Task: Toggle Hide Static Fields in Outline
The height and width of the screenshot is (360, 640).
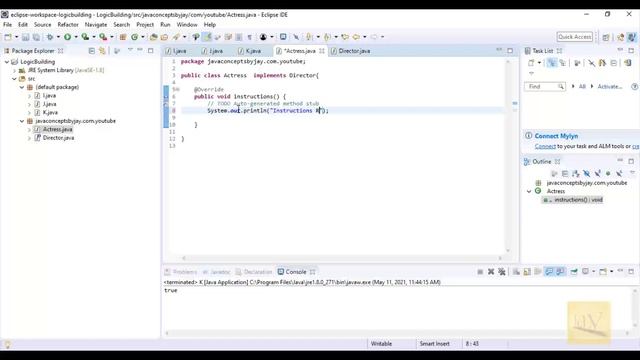Action: 597,173
